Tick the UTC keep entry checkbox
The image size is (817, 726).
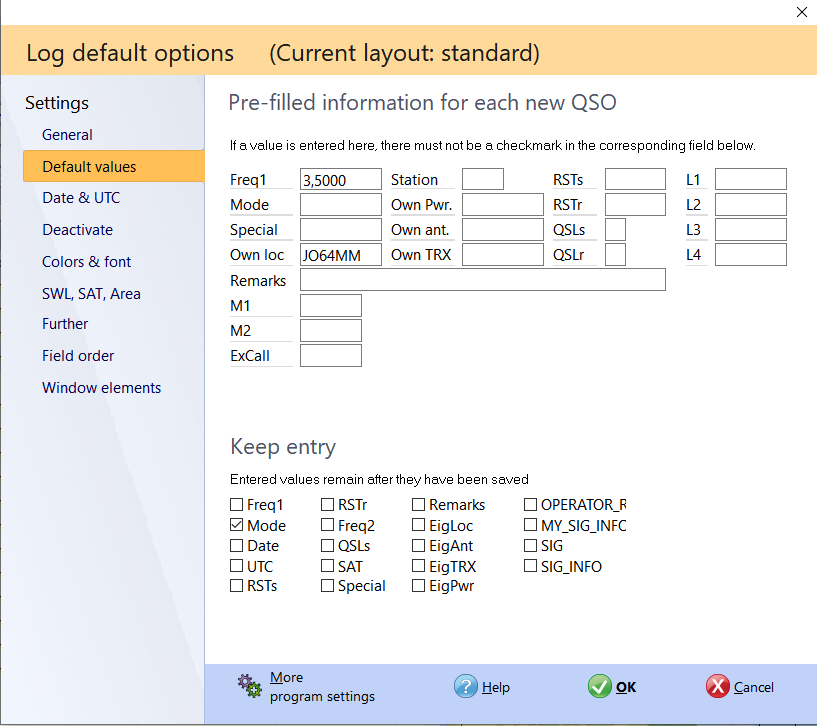click(x=237, y=566)
